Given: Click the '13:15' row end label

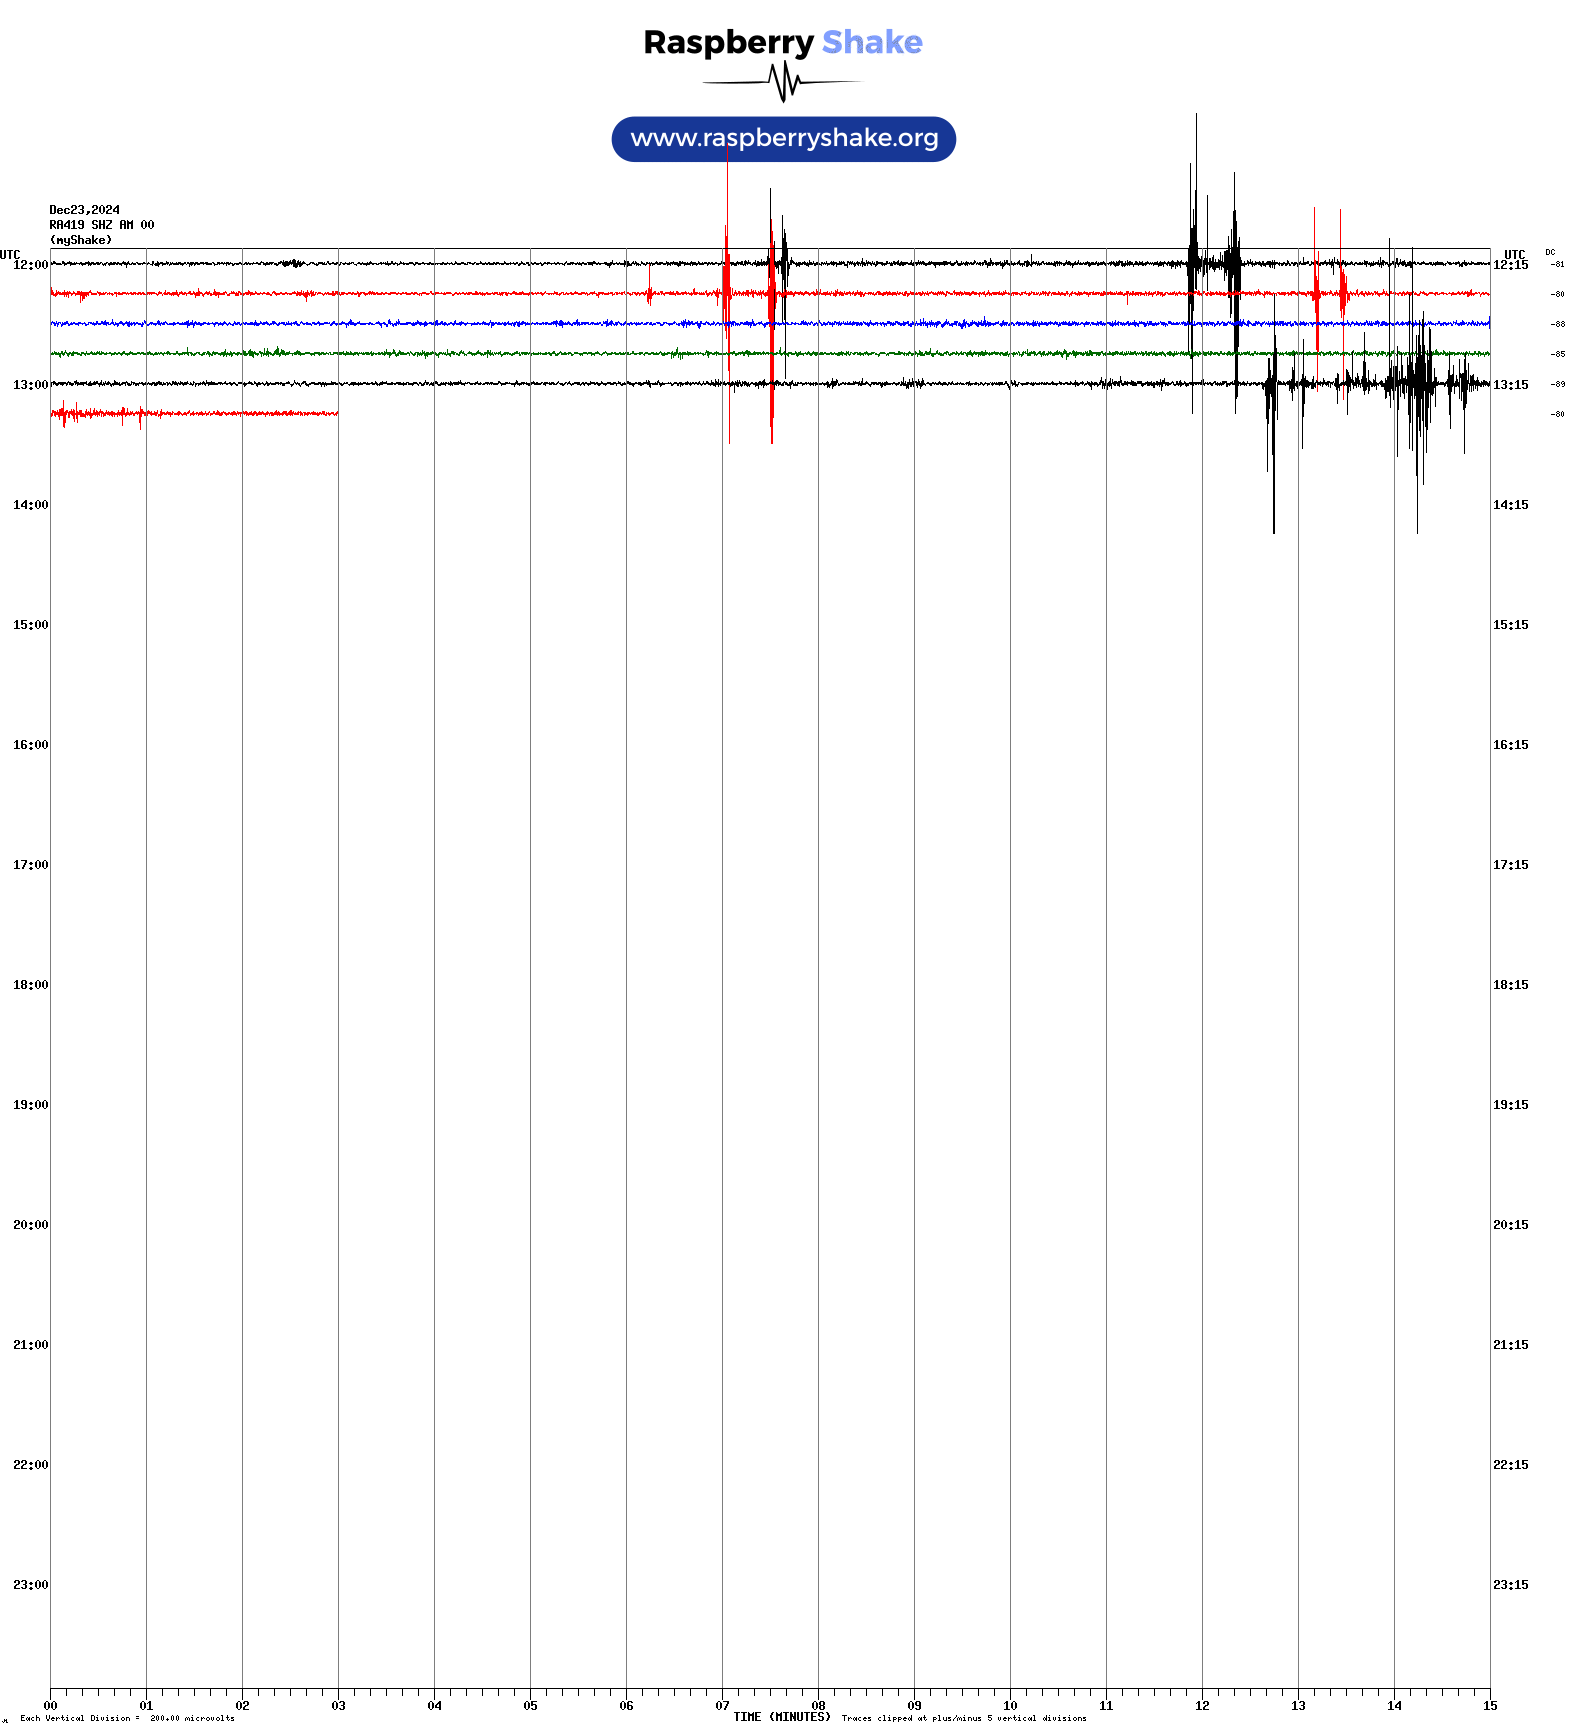Looking at the screenshot, I should [1511, 385].
